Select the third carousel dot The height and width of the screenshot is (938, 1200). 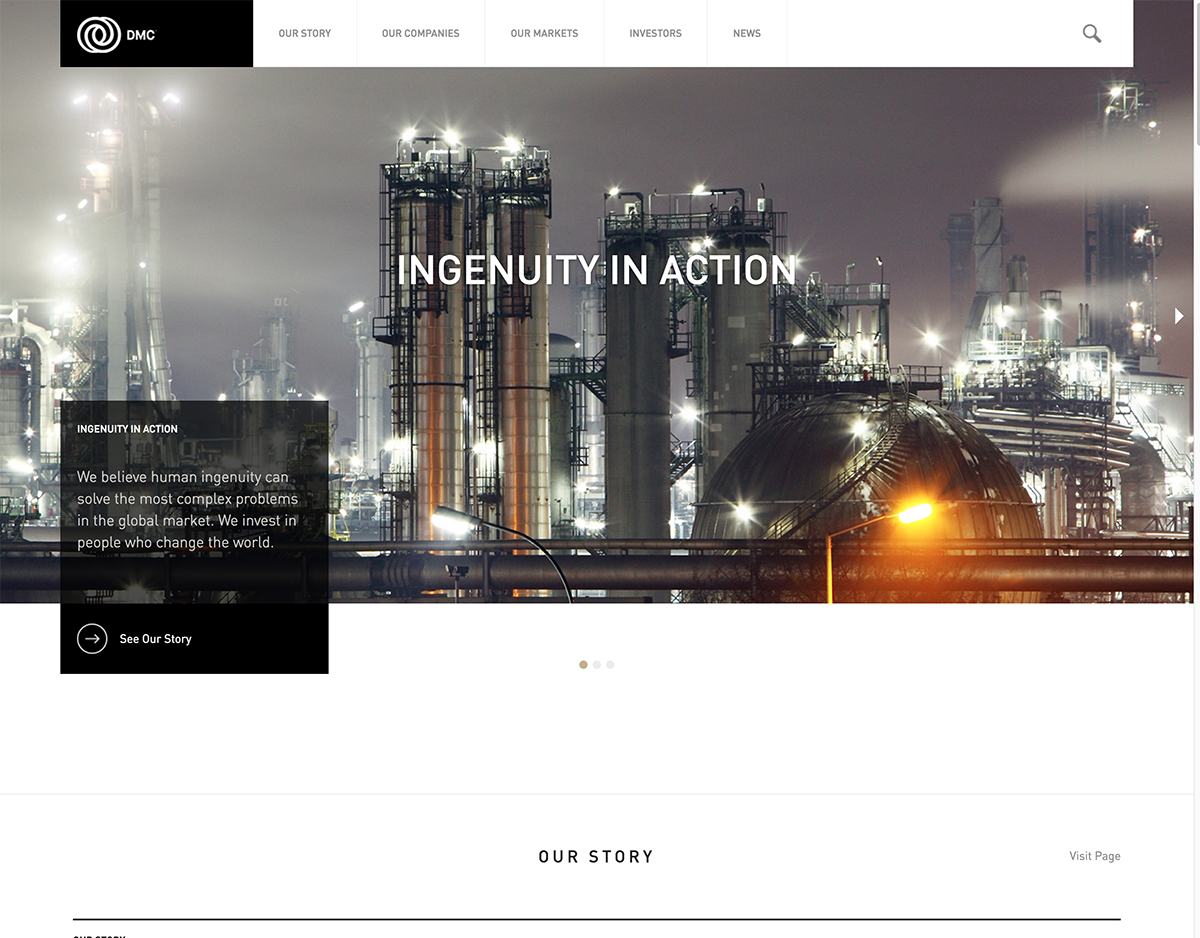click(610, 664)
